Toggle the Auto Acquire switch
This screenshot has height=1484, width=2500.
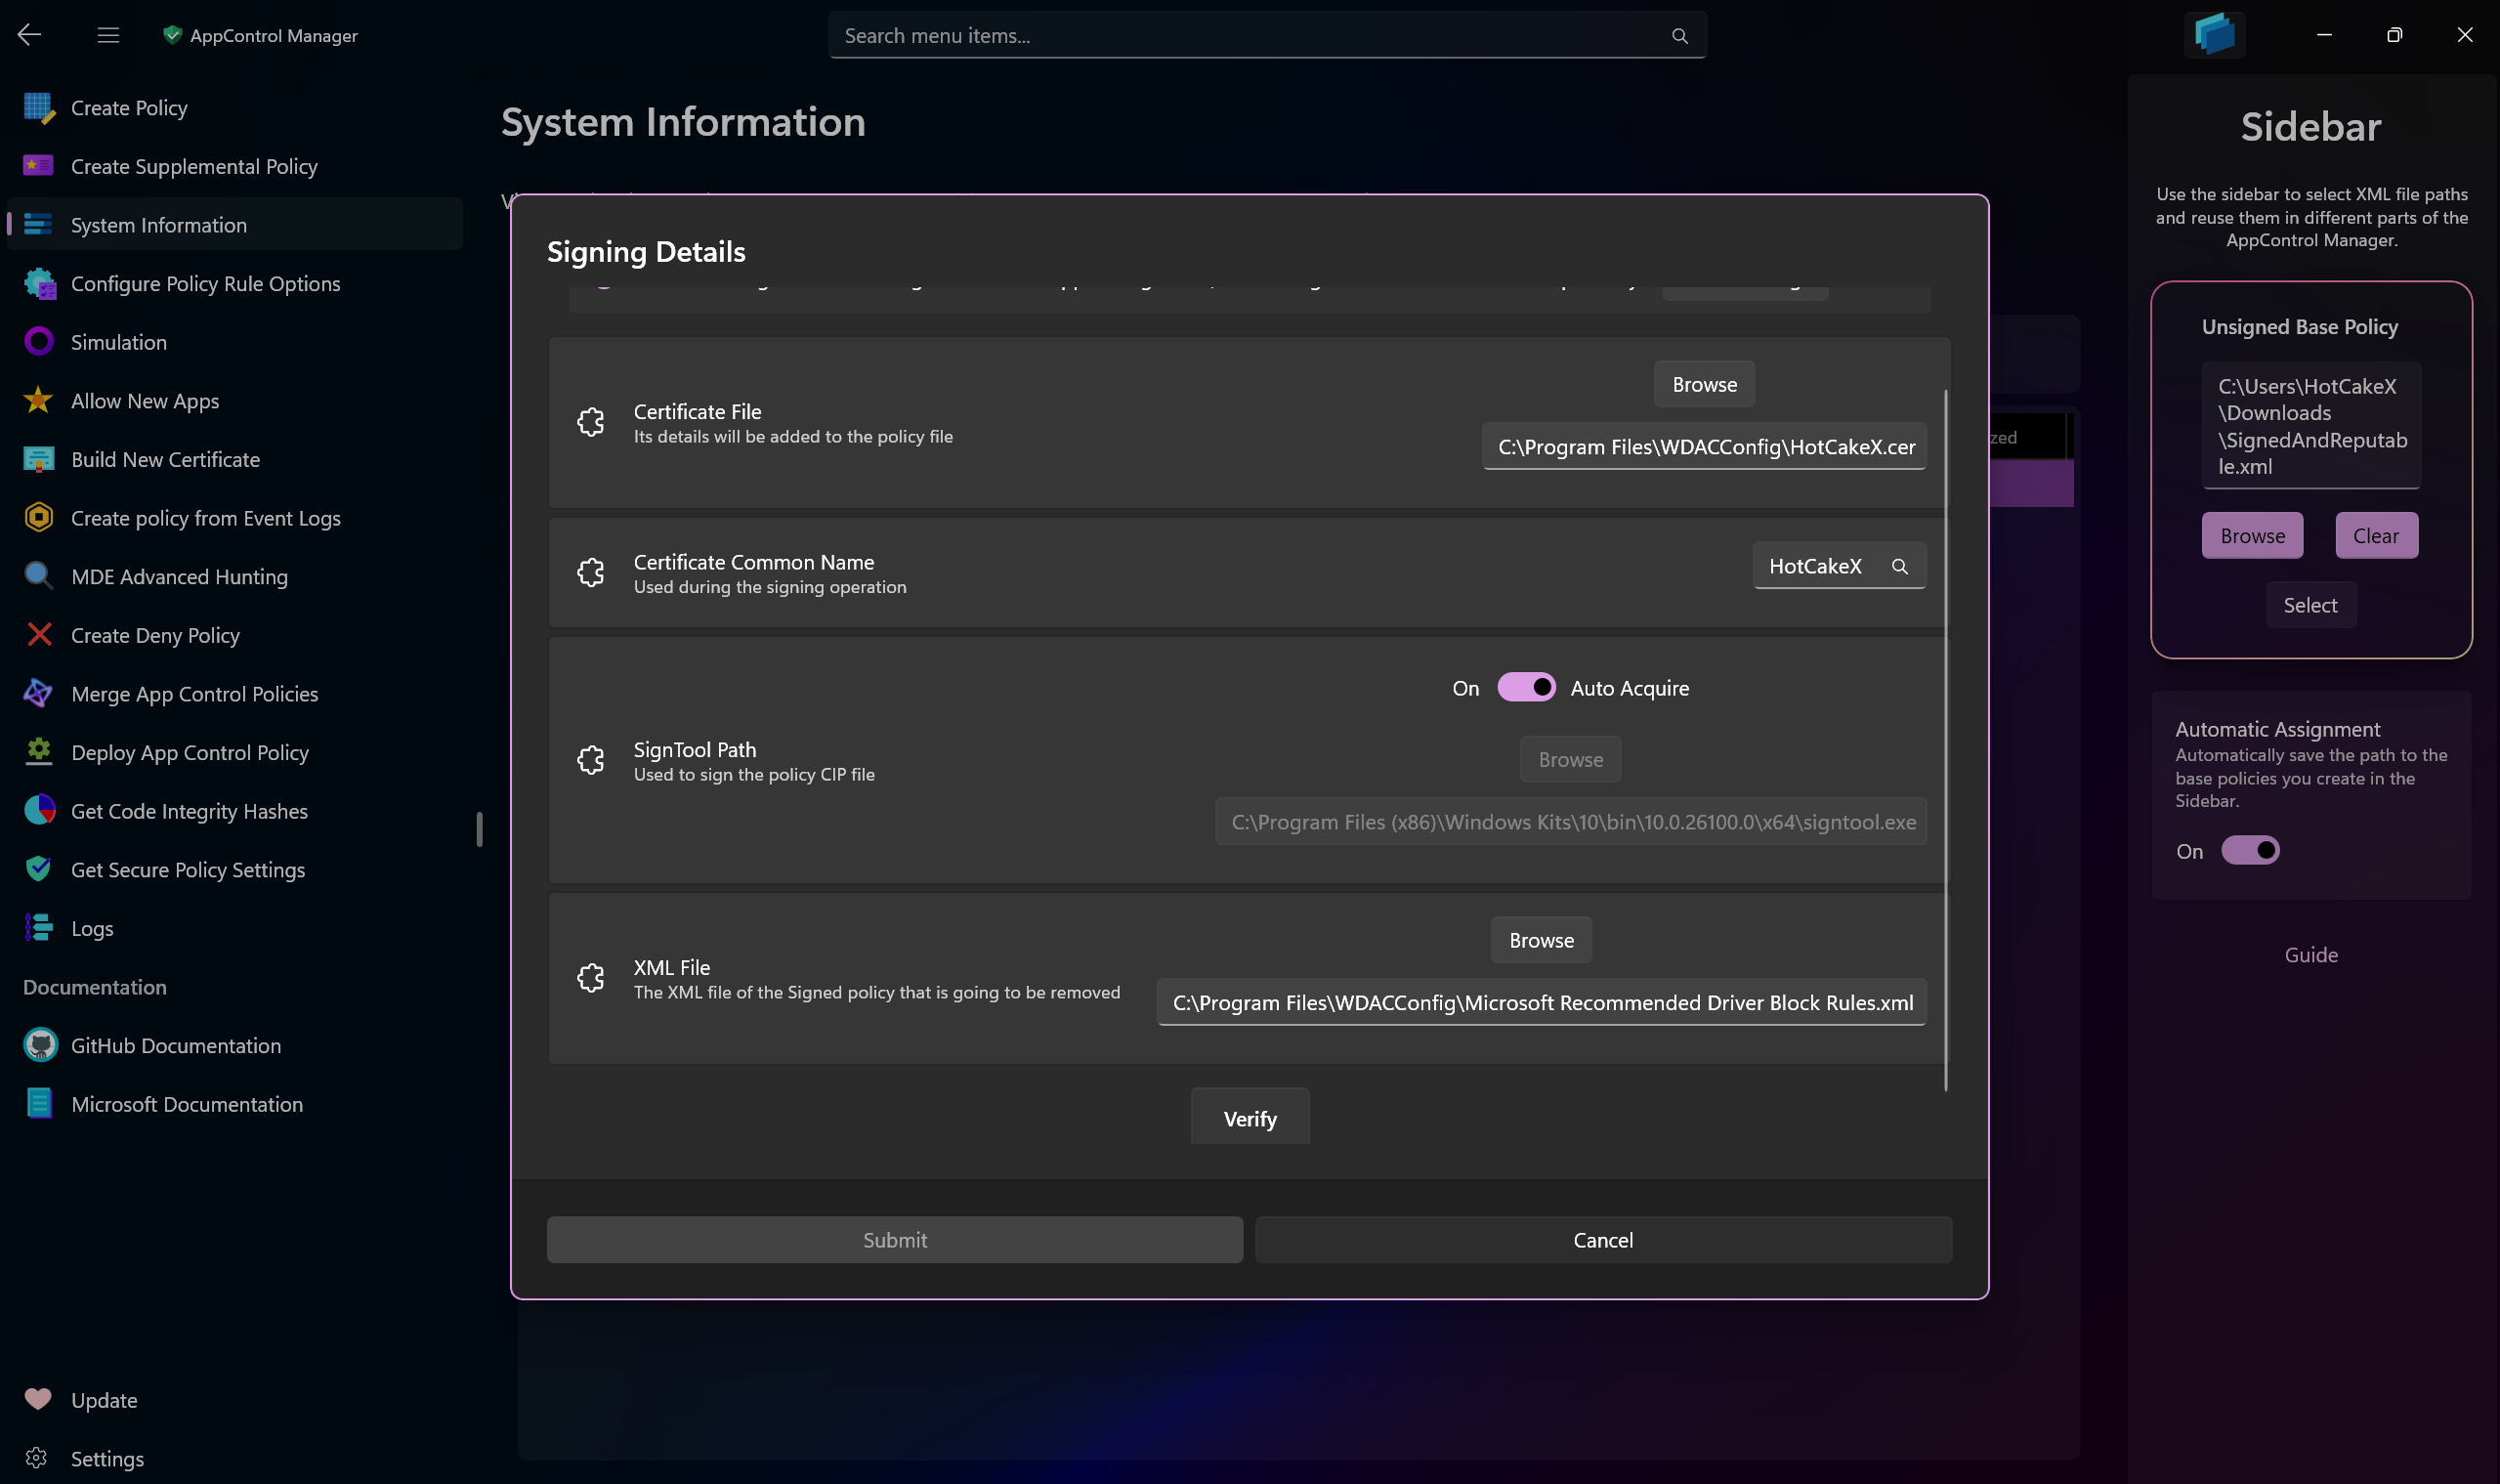[x=1525, y=688]
